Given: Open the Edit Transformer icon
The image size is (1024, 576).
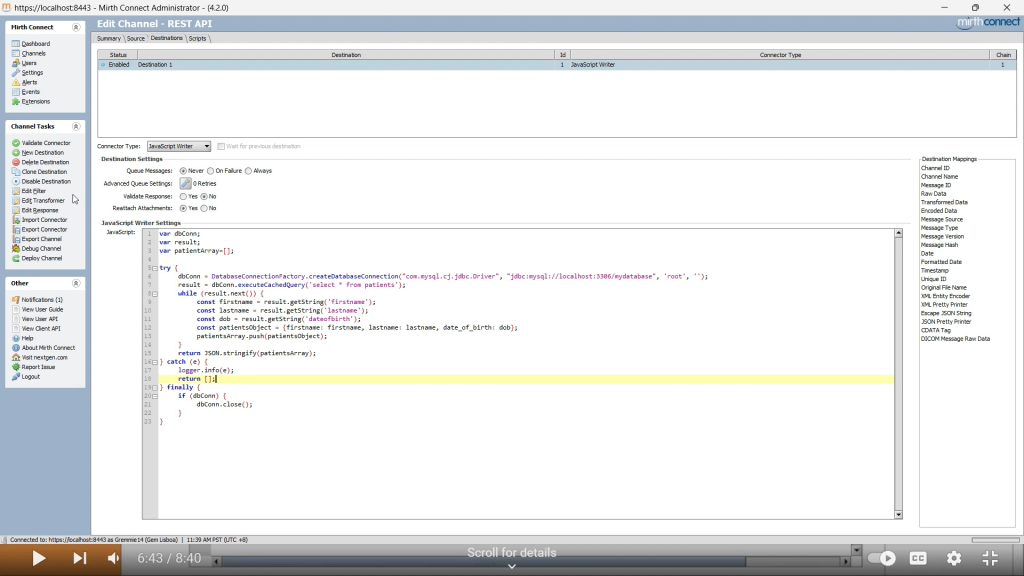Looking at the screenshot, I should tap(16, 200).
